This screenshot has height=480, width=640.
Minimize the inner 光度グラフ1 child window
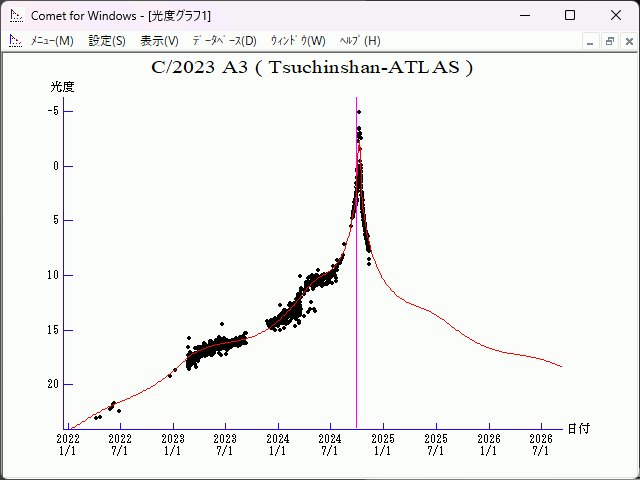click(x=591, y=41)
